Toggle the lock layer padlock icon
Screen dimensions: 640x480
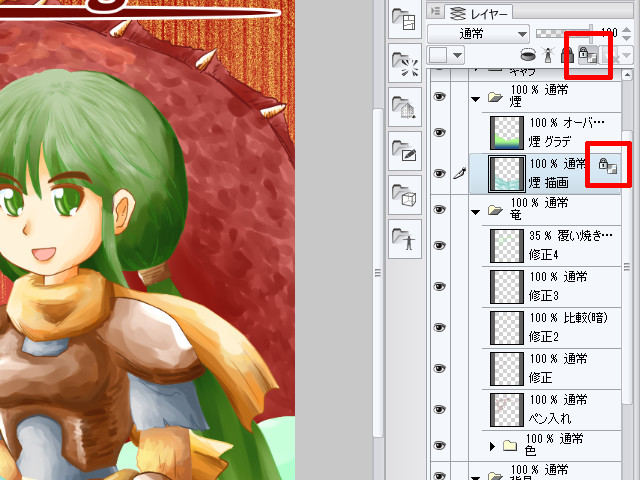(x=567, y=55)
